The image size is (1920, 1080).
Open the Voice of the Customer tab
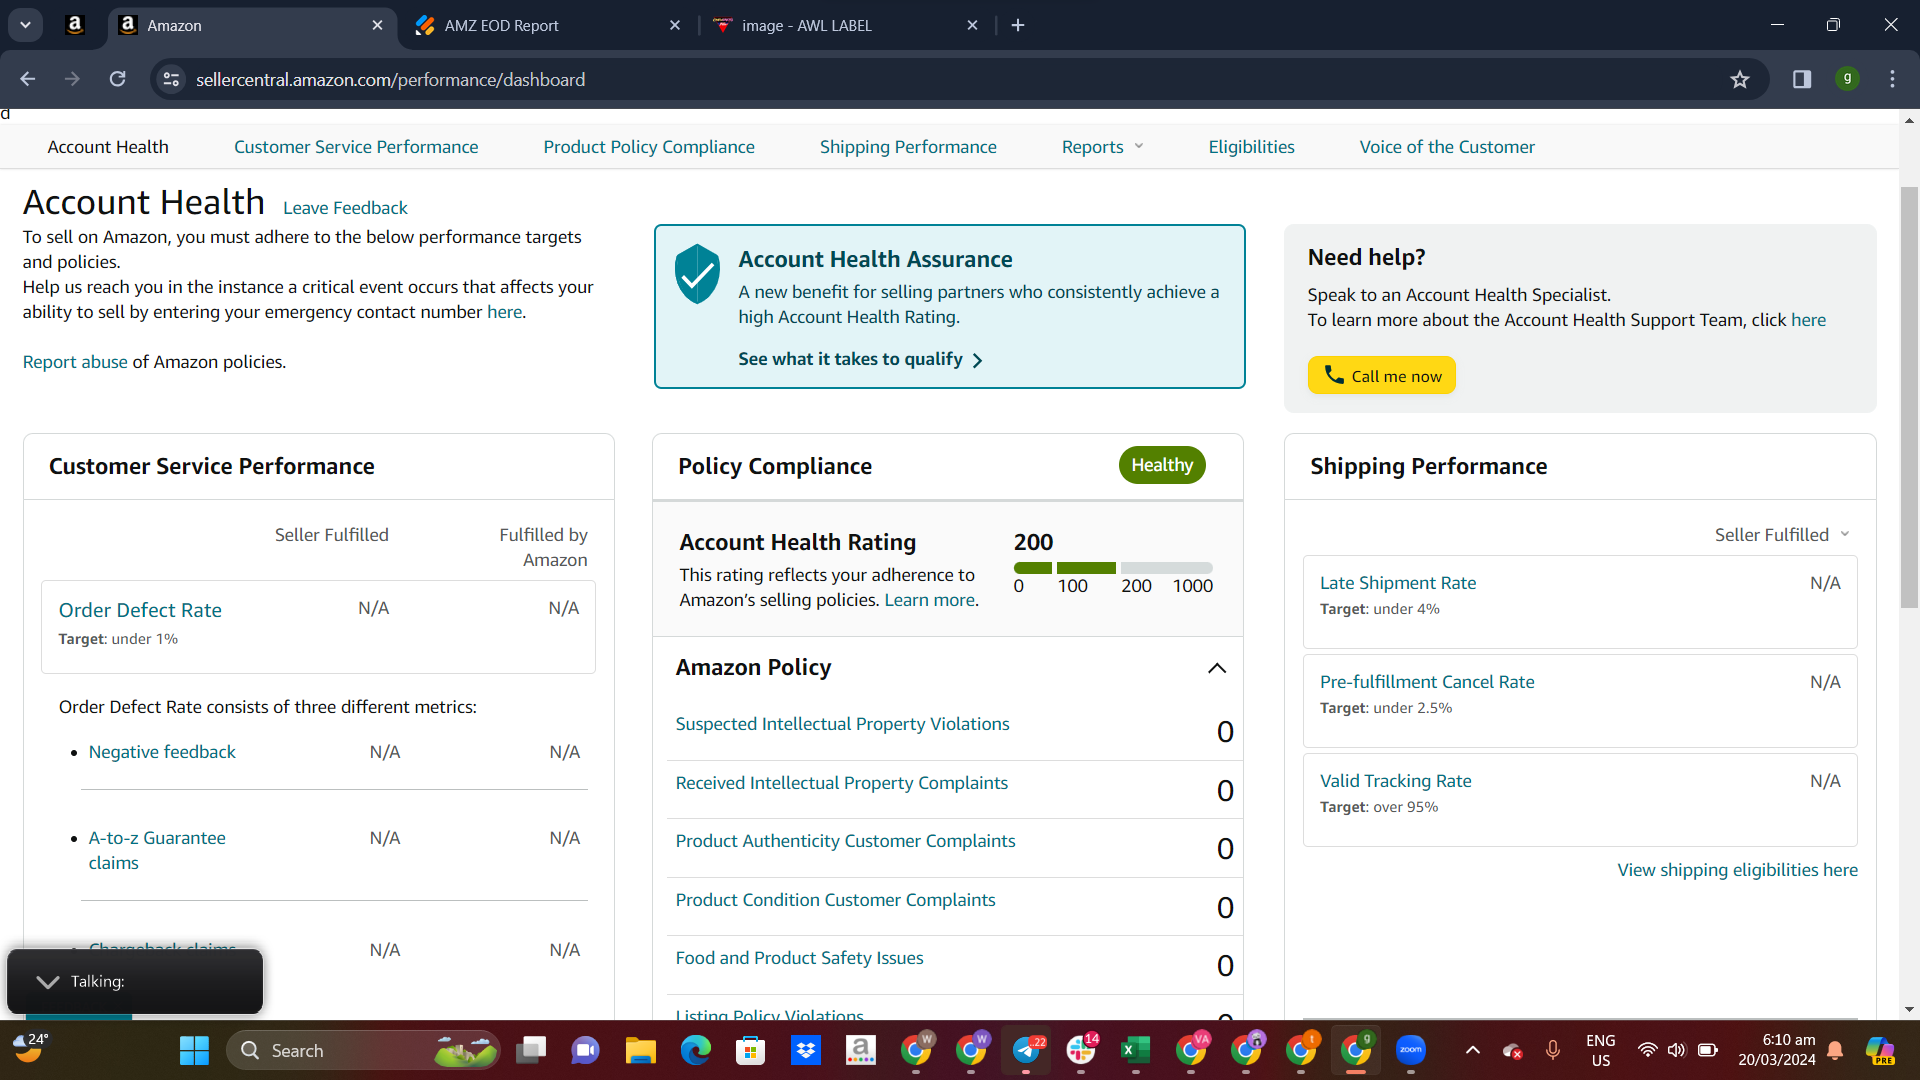point(1447,147)
